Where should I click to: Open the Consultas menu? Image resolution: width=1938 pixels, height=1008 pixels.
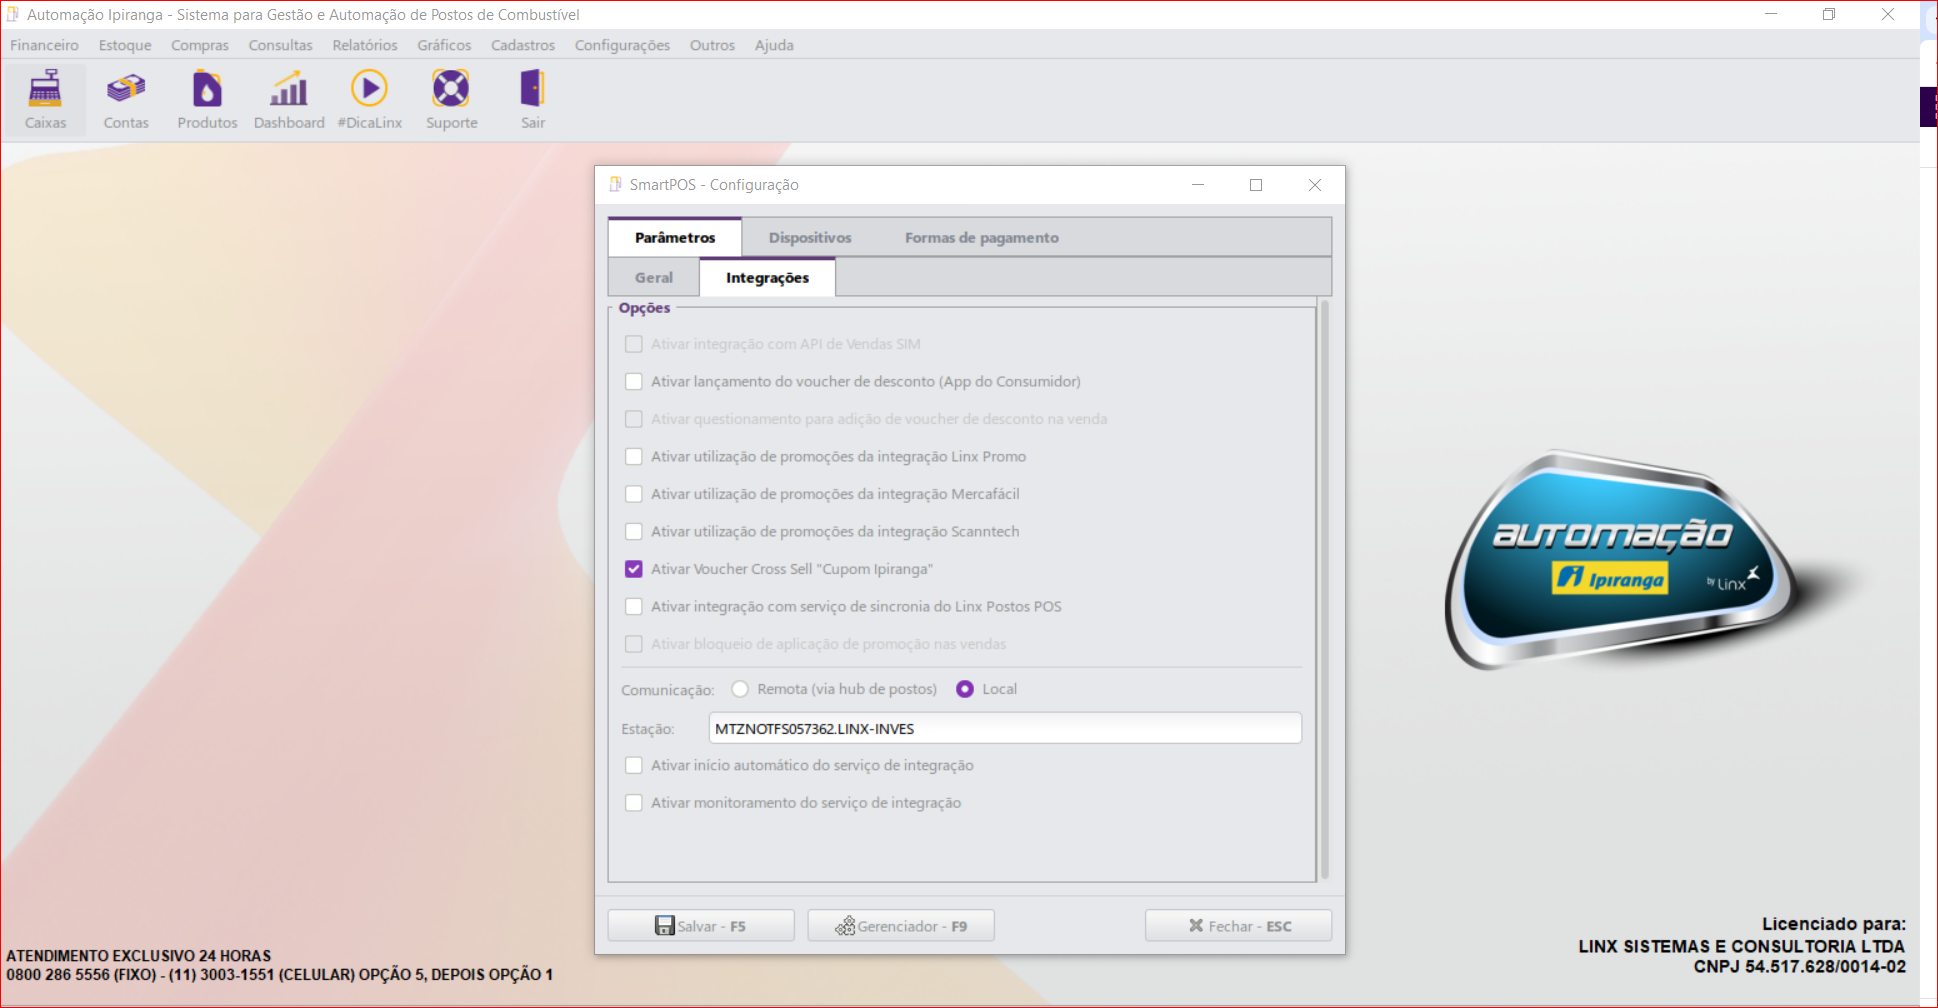pyautogui.click(x=280, y=45)
